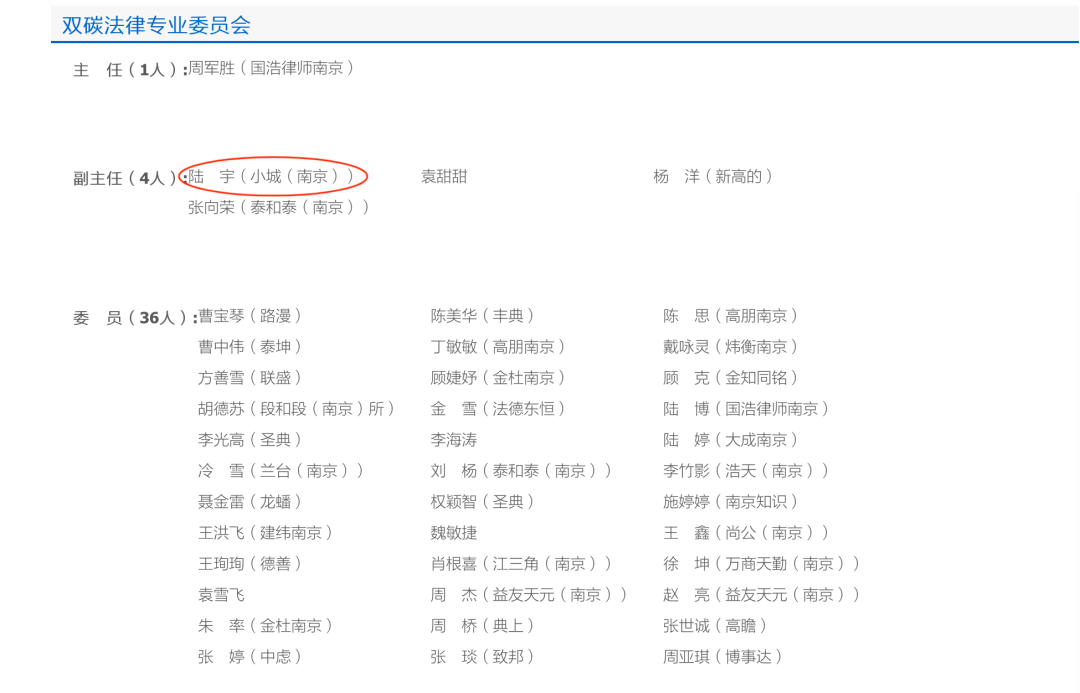The image size is (1080, 693).
Task: Select 胡德苏（段和段（南京）所）
Action: [x=296, y=409]
